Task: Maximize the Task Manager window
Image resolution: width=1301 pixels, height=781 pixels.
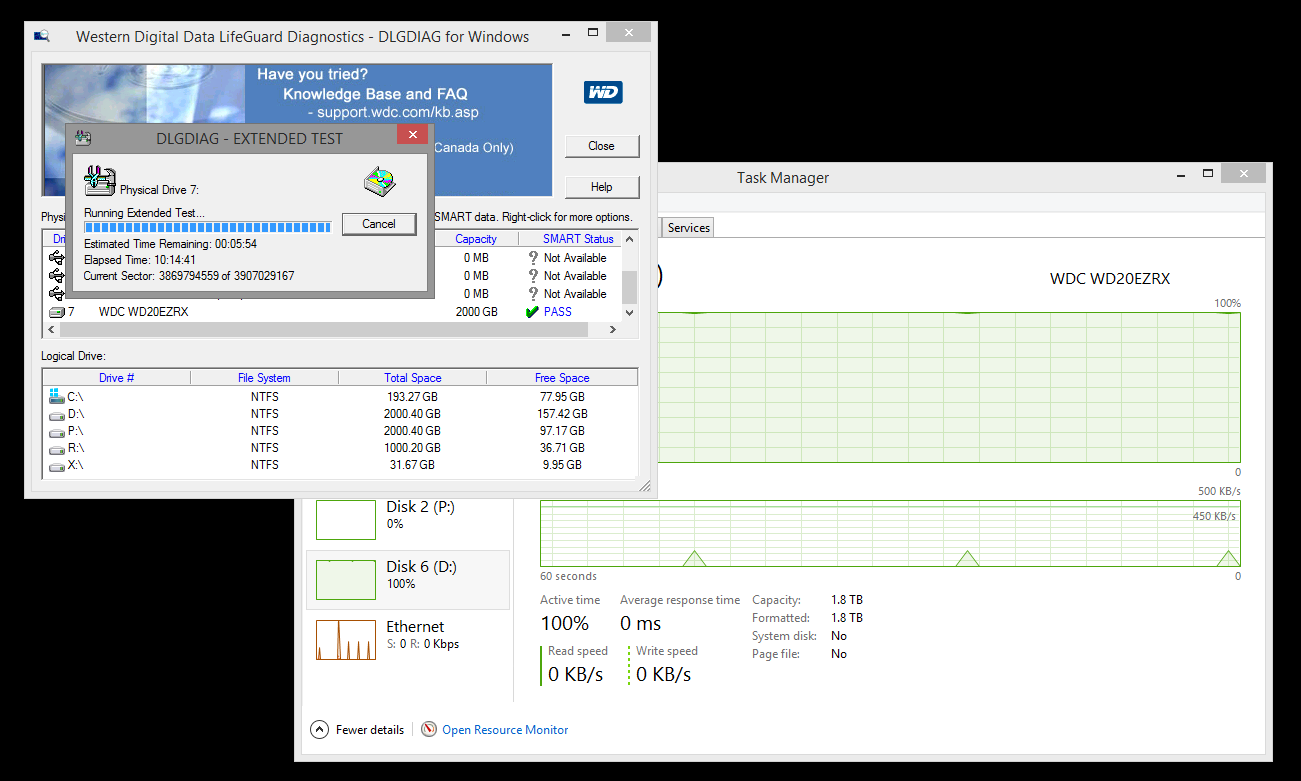Action: [1208, 175]
